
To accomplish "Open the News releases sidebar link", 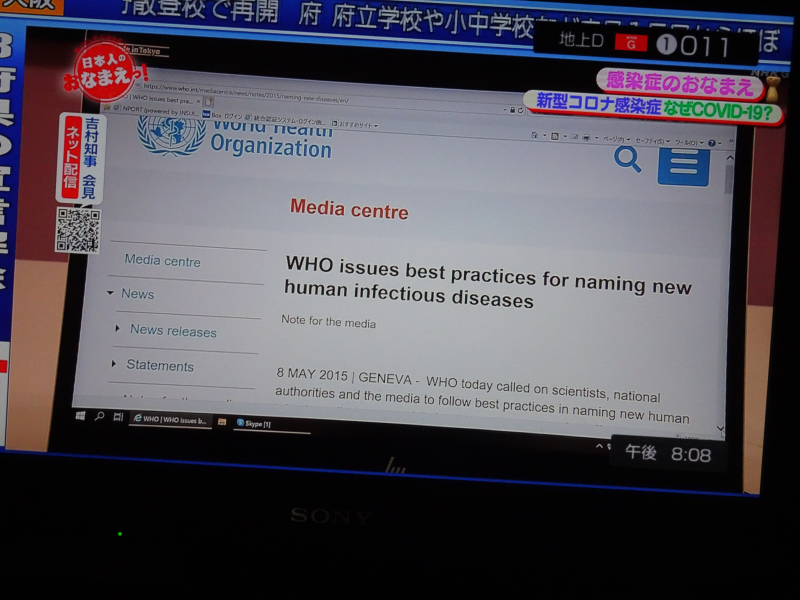I will tap(173, 331).
